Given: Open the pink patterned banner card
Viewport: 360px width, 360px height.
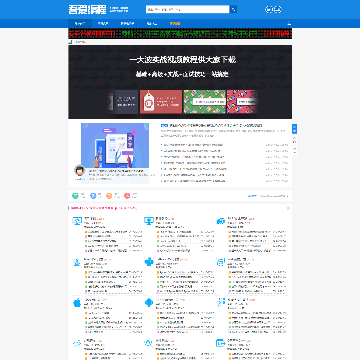Looking at the screenshot, I should tap(243, 102).
